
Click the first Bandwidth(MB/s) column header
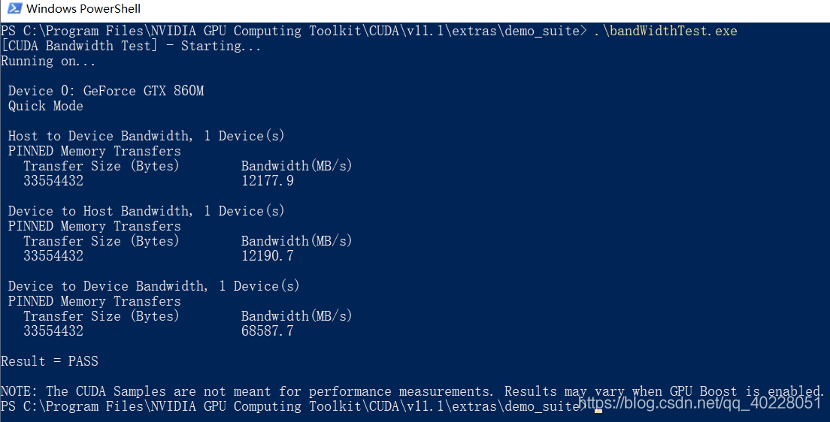(x=297, y=166)
